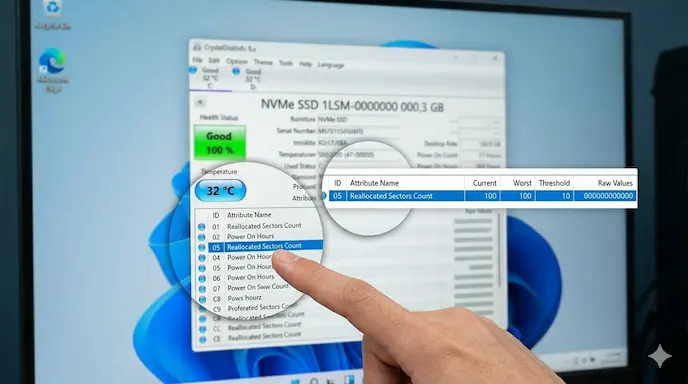The width and height of the screenshot is (688, 384).
Task: Click status orb of row 01
Action: (x=201, y=227)
